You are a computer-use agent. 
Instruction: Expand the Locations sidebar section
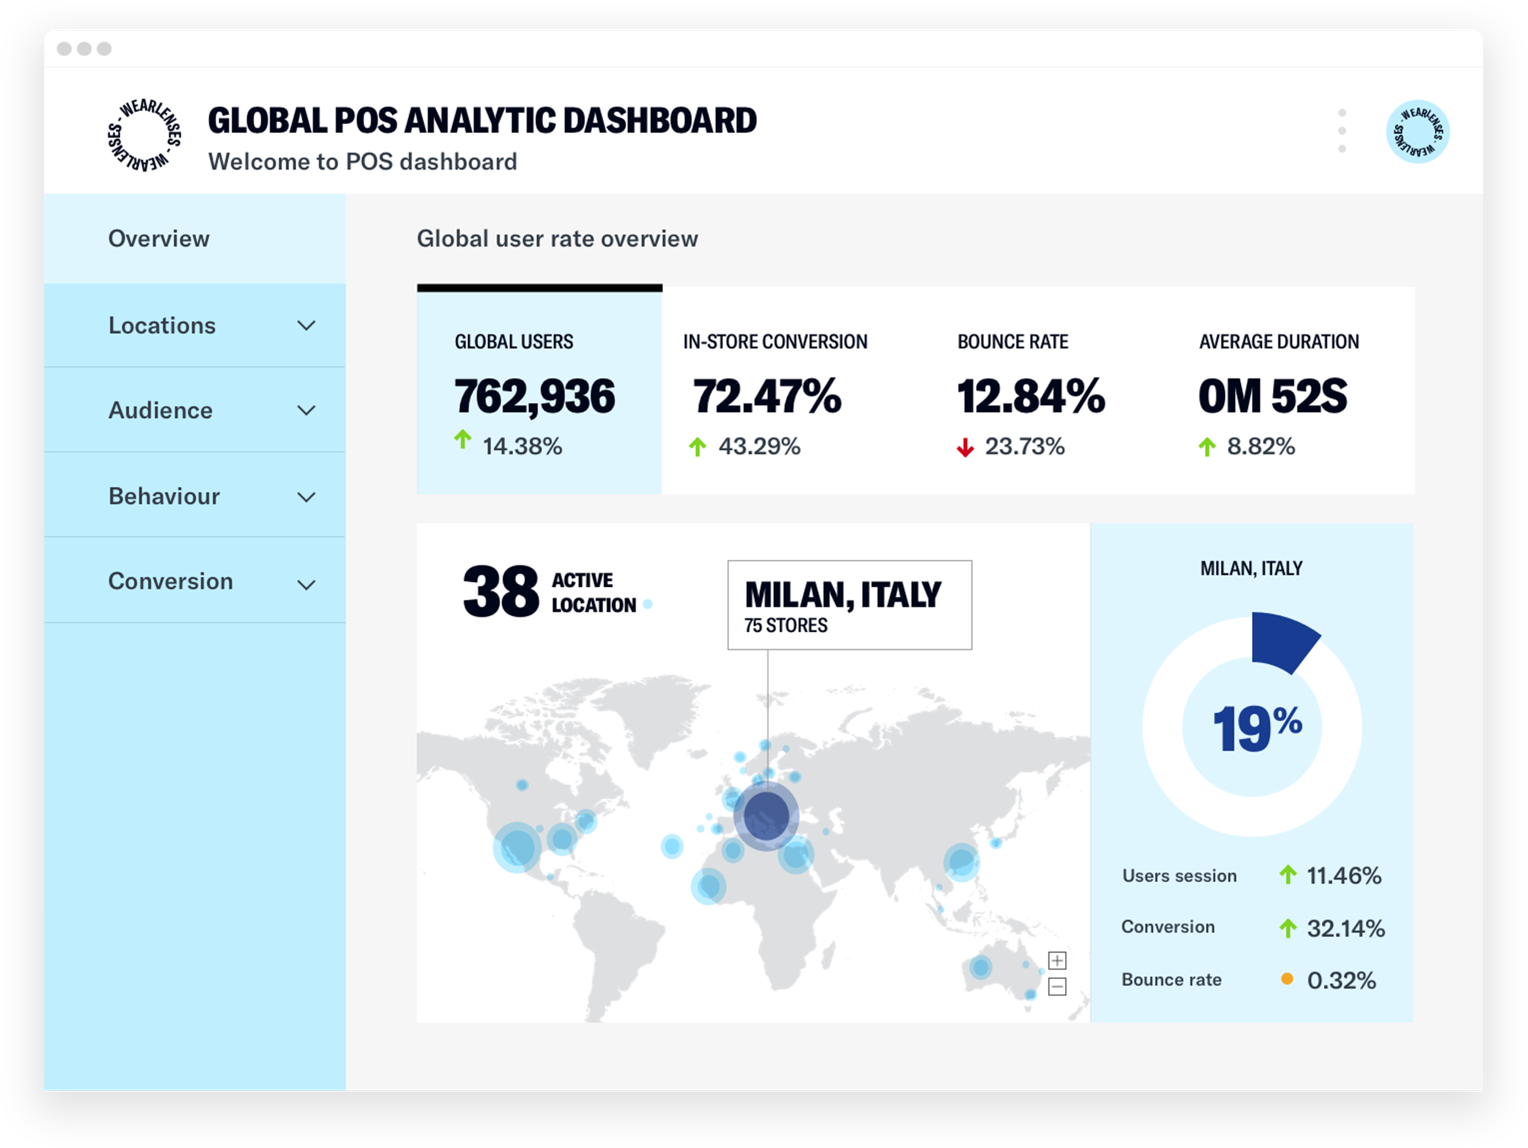(305, 325)
